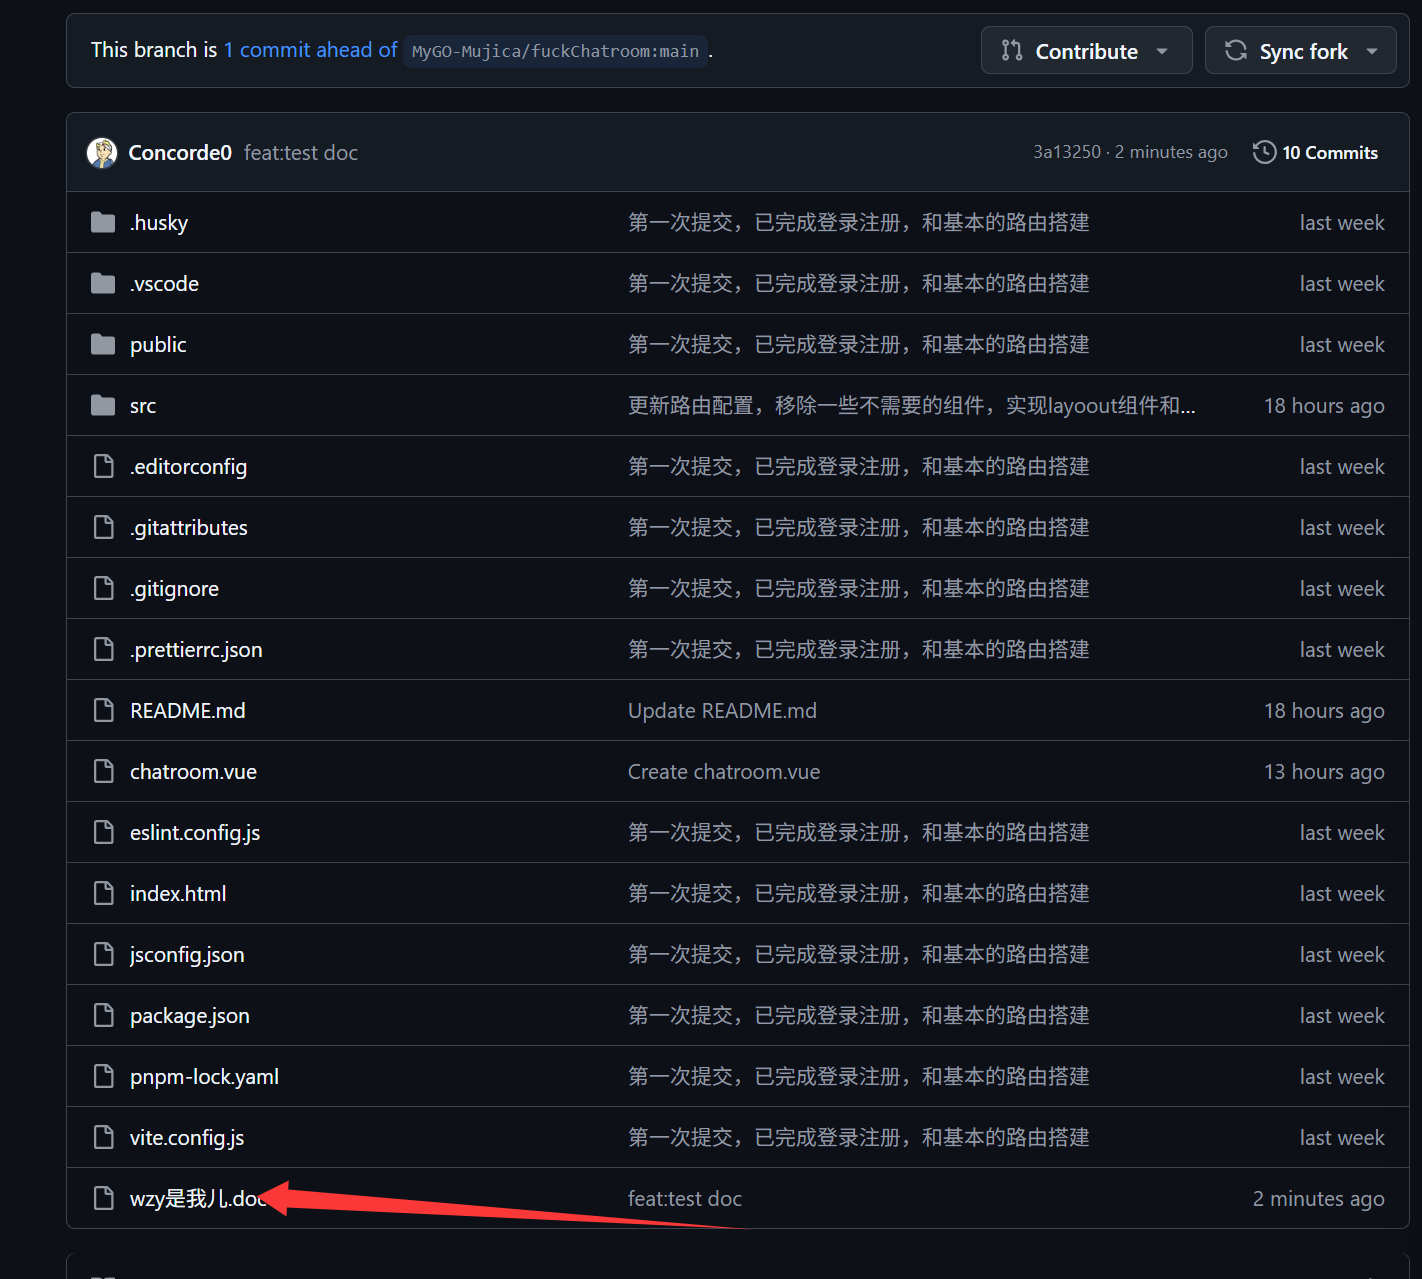Viewport: 1422px width, 1279px height.
Task: Click the file icon for chatroom.vue
Action: tap(103, 771)
